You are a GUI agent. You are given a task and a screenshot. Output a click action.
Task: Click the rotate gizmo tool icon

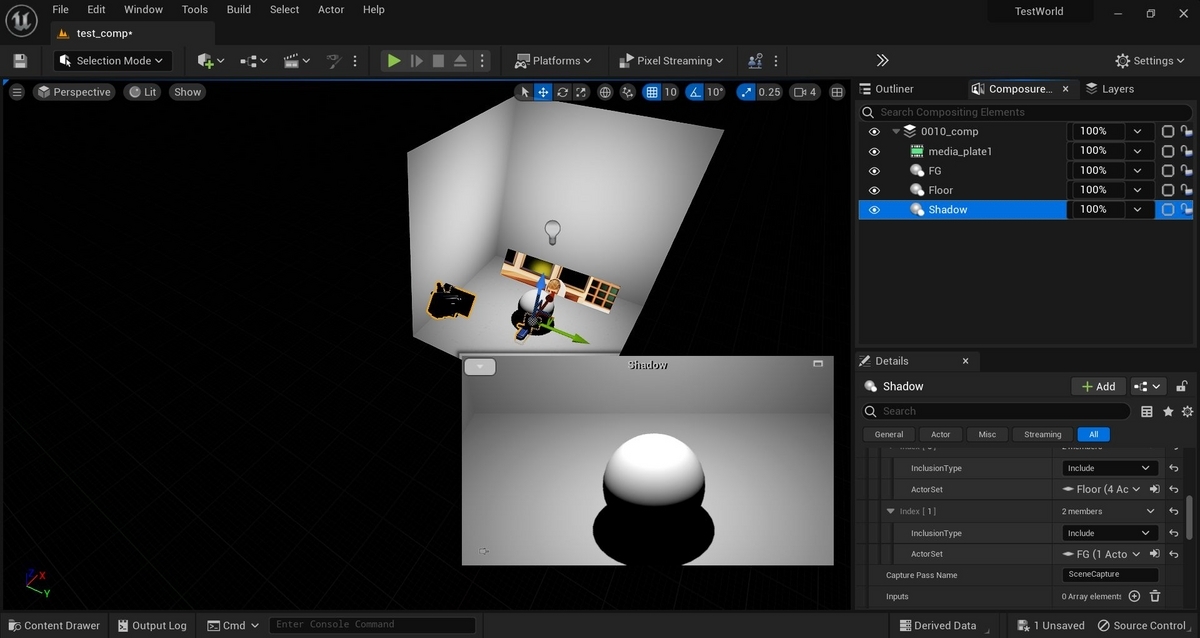click(x=563, y=92)
